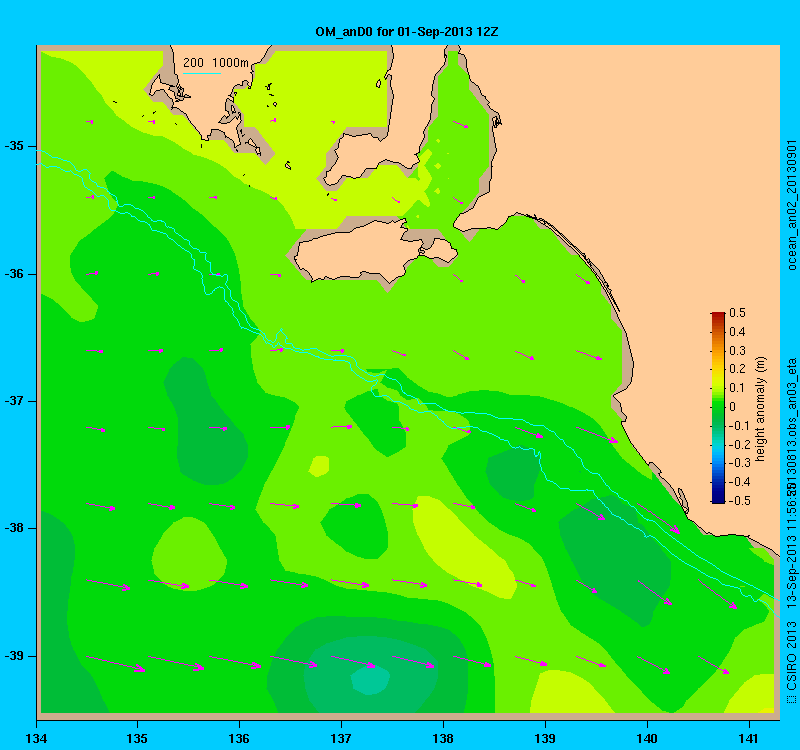Click the height anomaly color scale bar
Screen dimensions: 800x750
pyautogui.click(x=718, y=407)
